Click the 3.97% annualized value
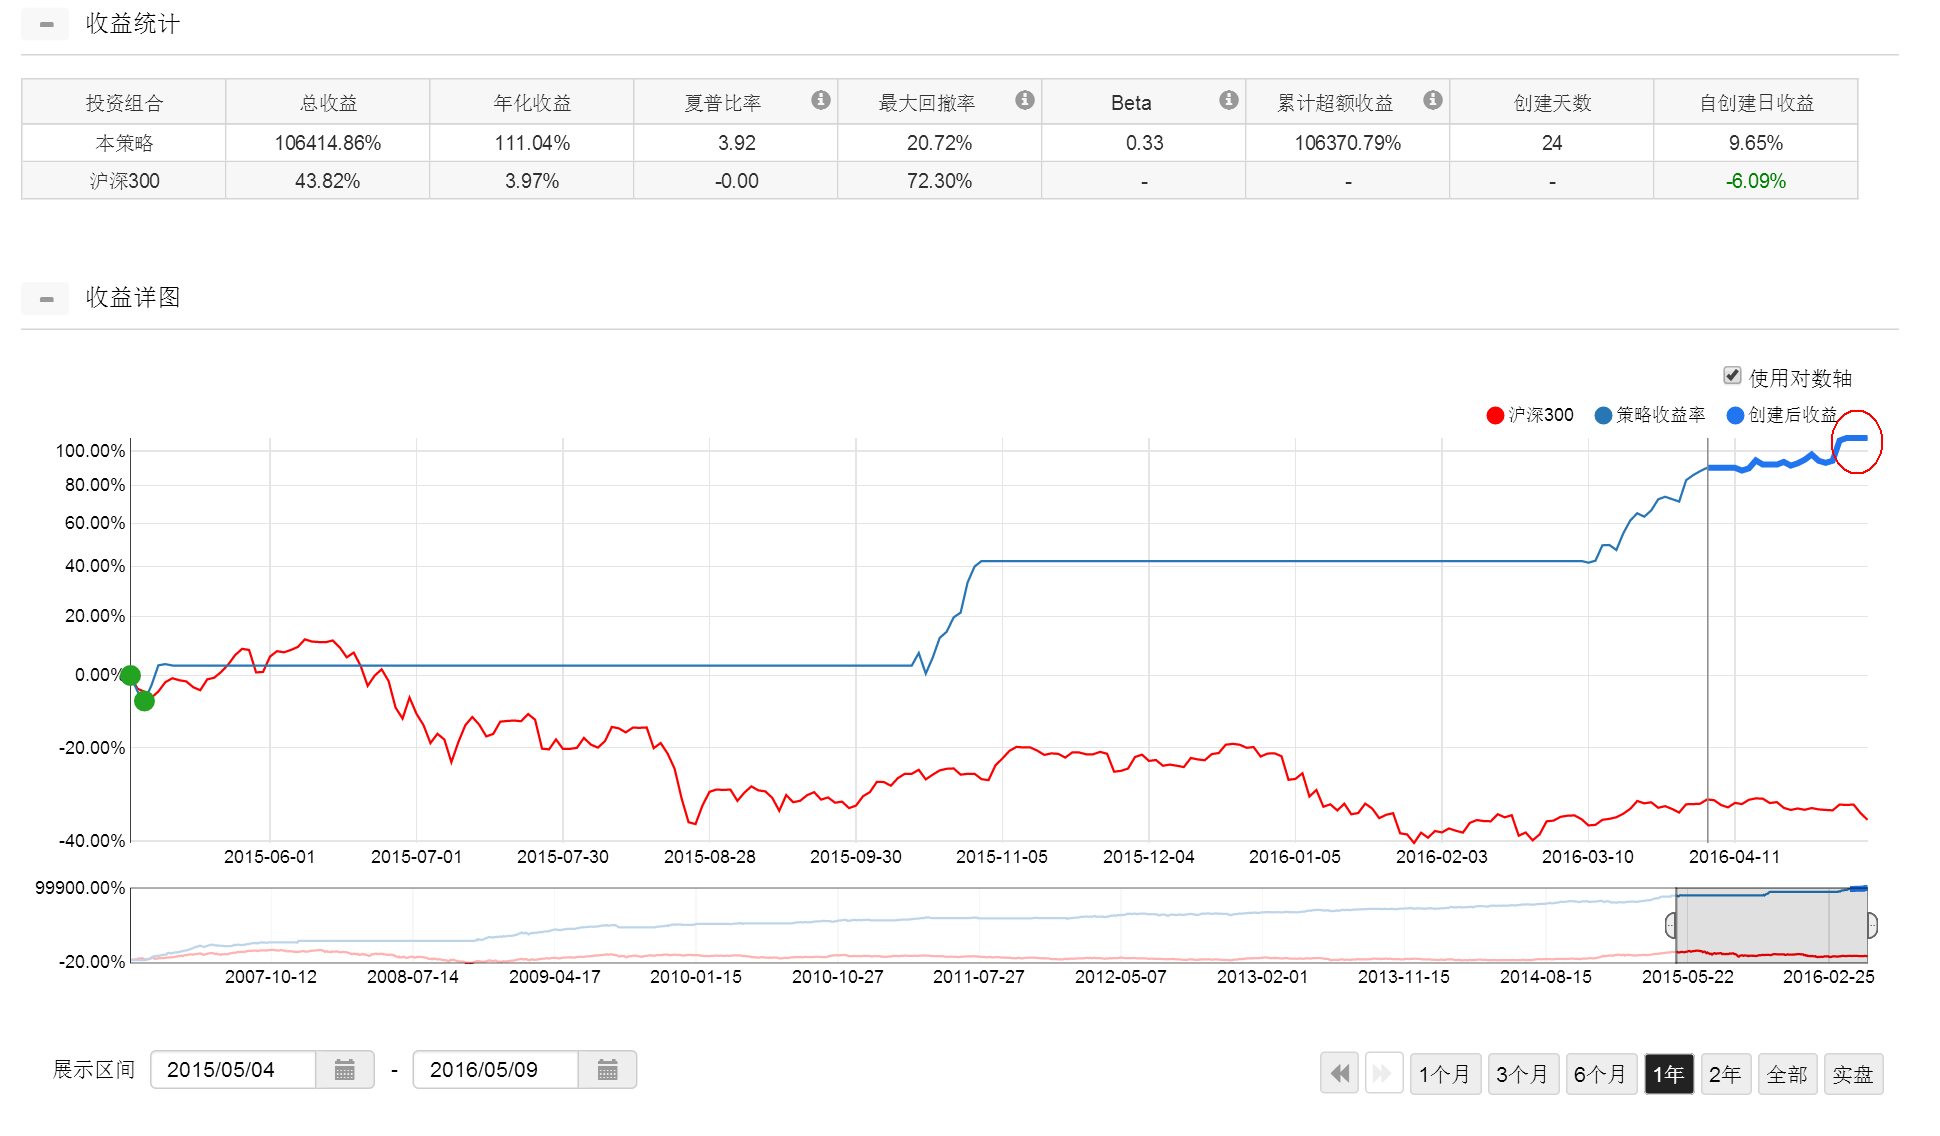 (x=532, y=181)
